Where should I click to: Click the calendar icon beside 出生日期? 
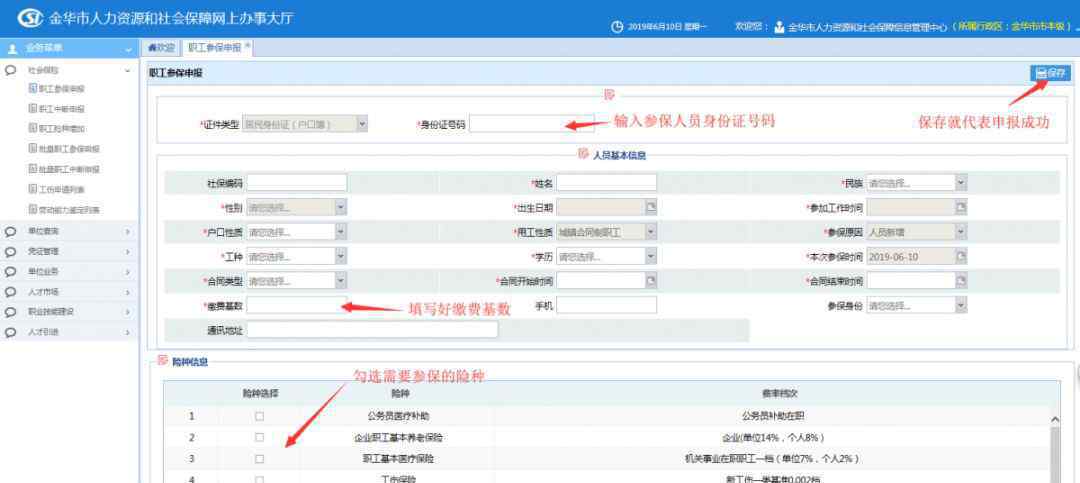point(650,207)
